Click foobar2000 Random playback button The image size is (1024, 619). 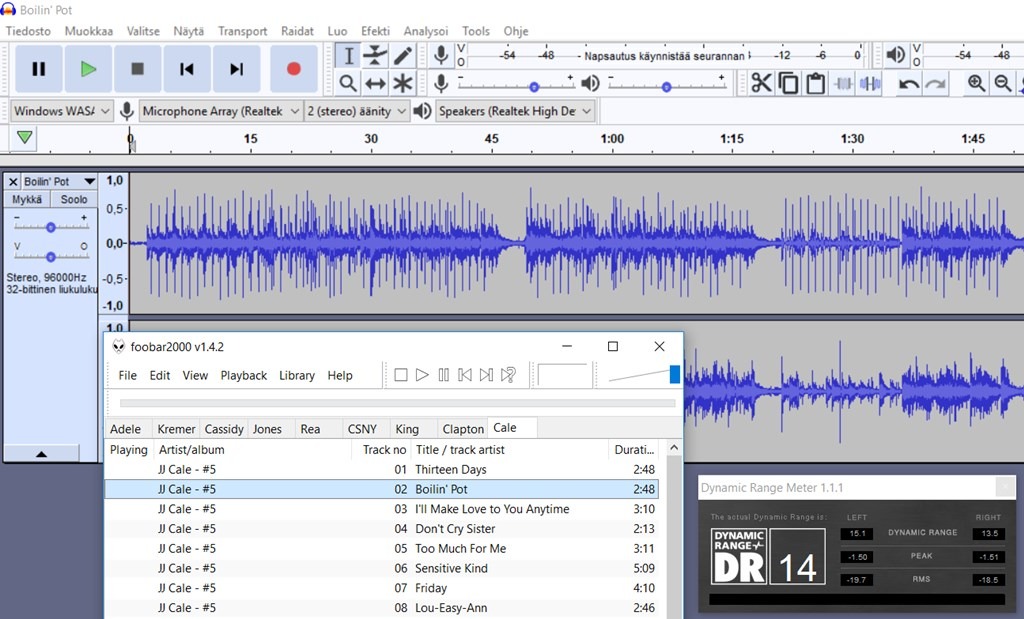coord(508,375)
